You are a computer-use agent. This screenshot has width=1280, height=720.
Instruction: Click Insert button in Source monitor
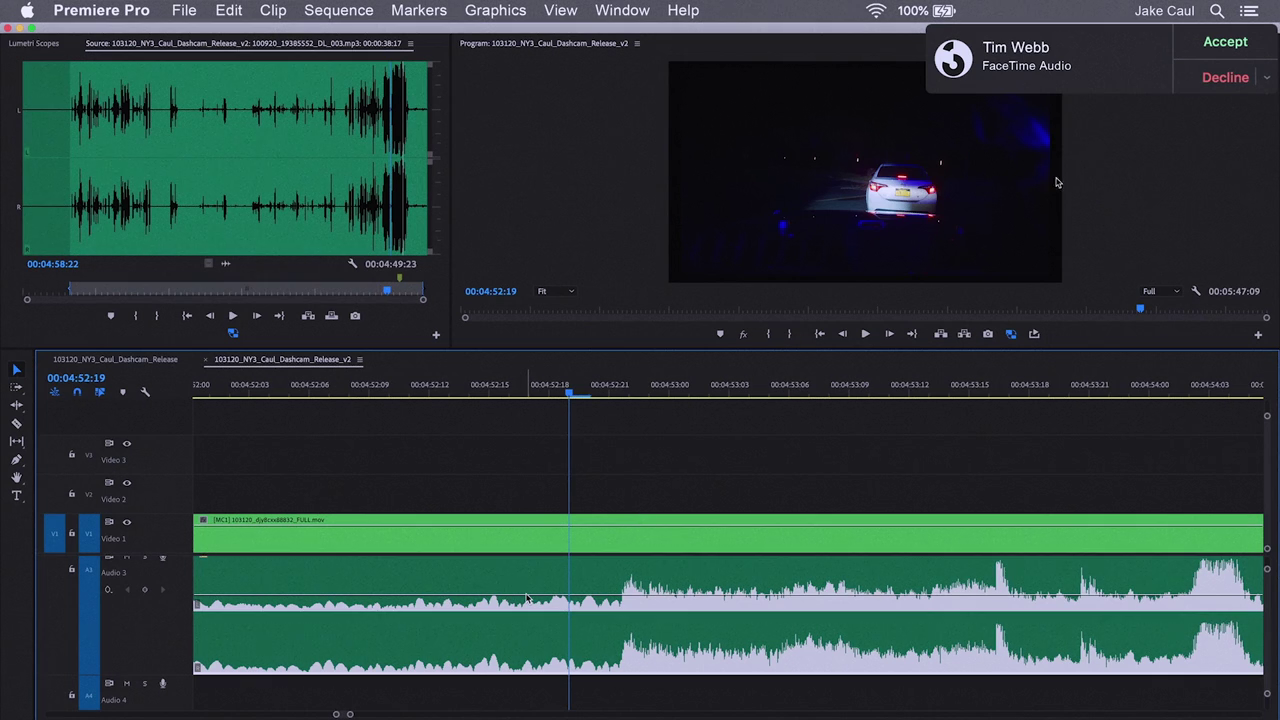(308, 316)
